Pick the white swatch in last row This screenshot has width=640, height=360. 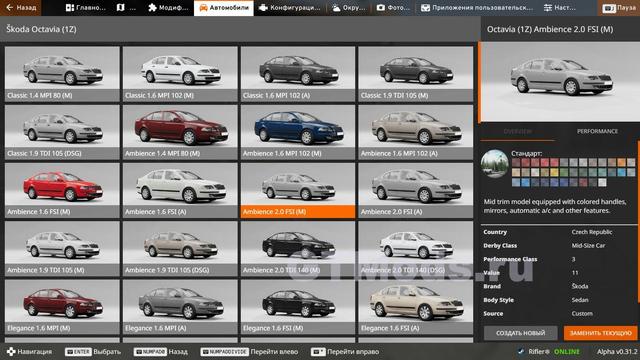click(x=602, y=182)
